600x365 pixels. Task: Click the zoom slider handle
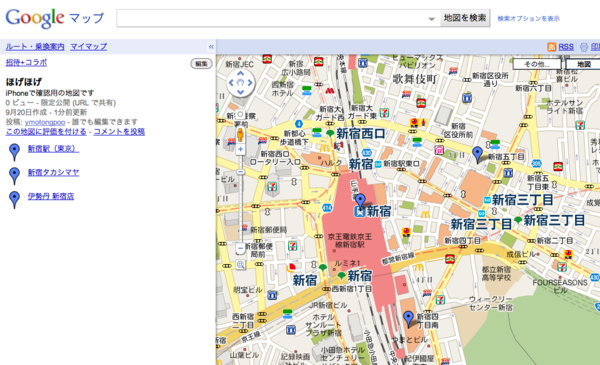pyautogui.click(x=240, y=172)
